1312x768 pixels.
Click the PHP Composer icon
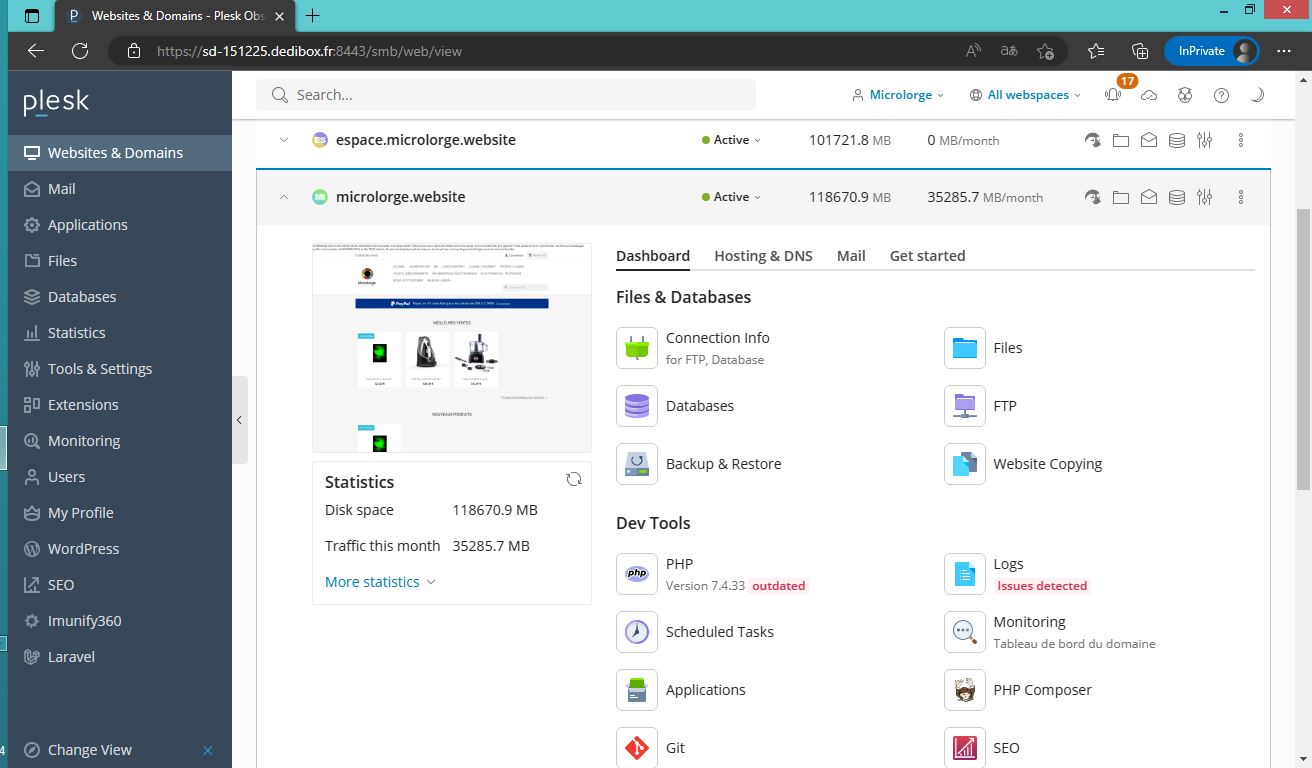point(964,690)
